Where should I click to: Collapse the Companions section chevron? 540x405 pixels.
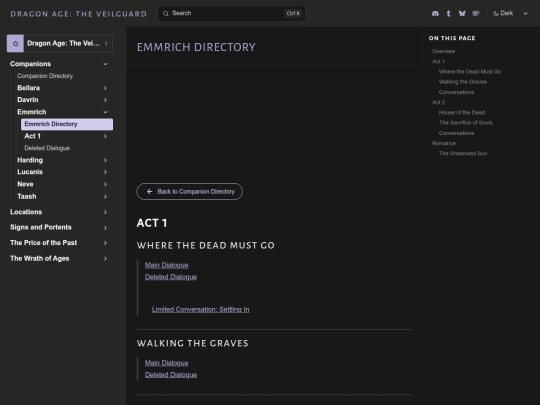coord(105,64)
